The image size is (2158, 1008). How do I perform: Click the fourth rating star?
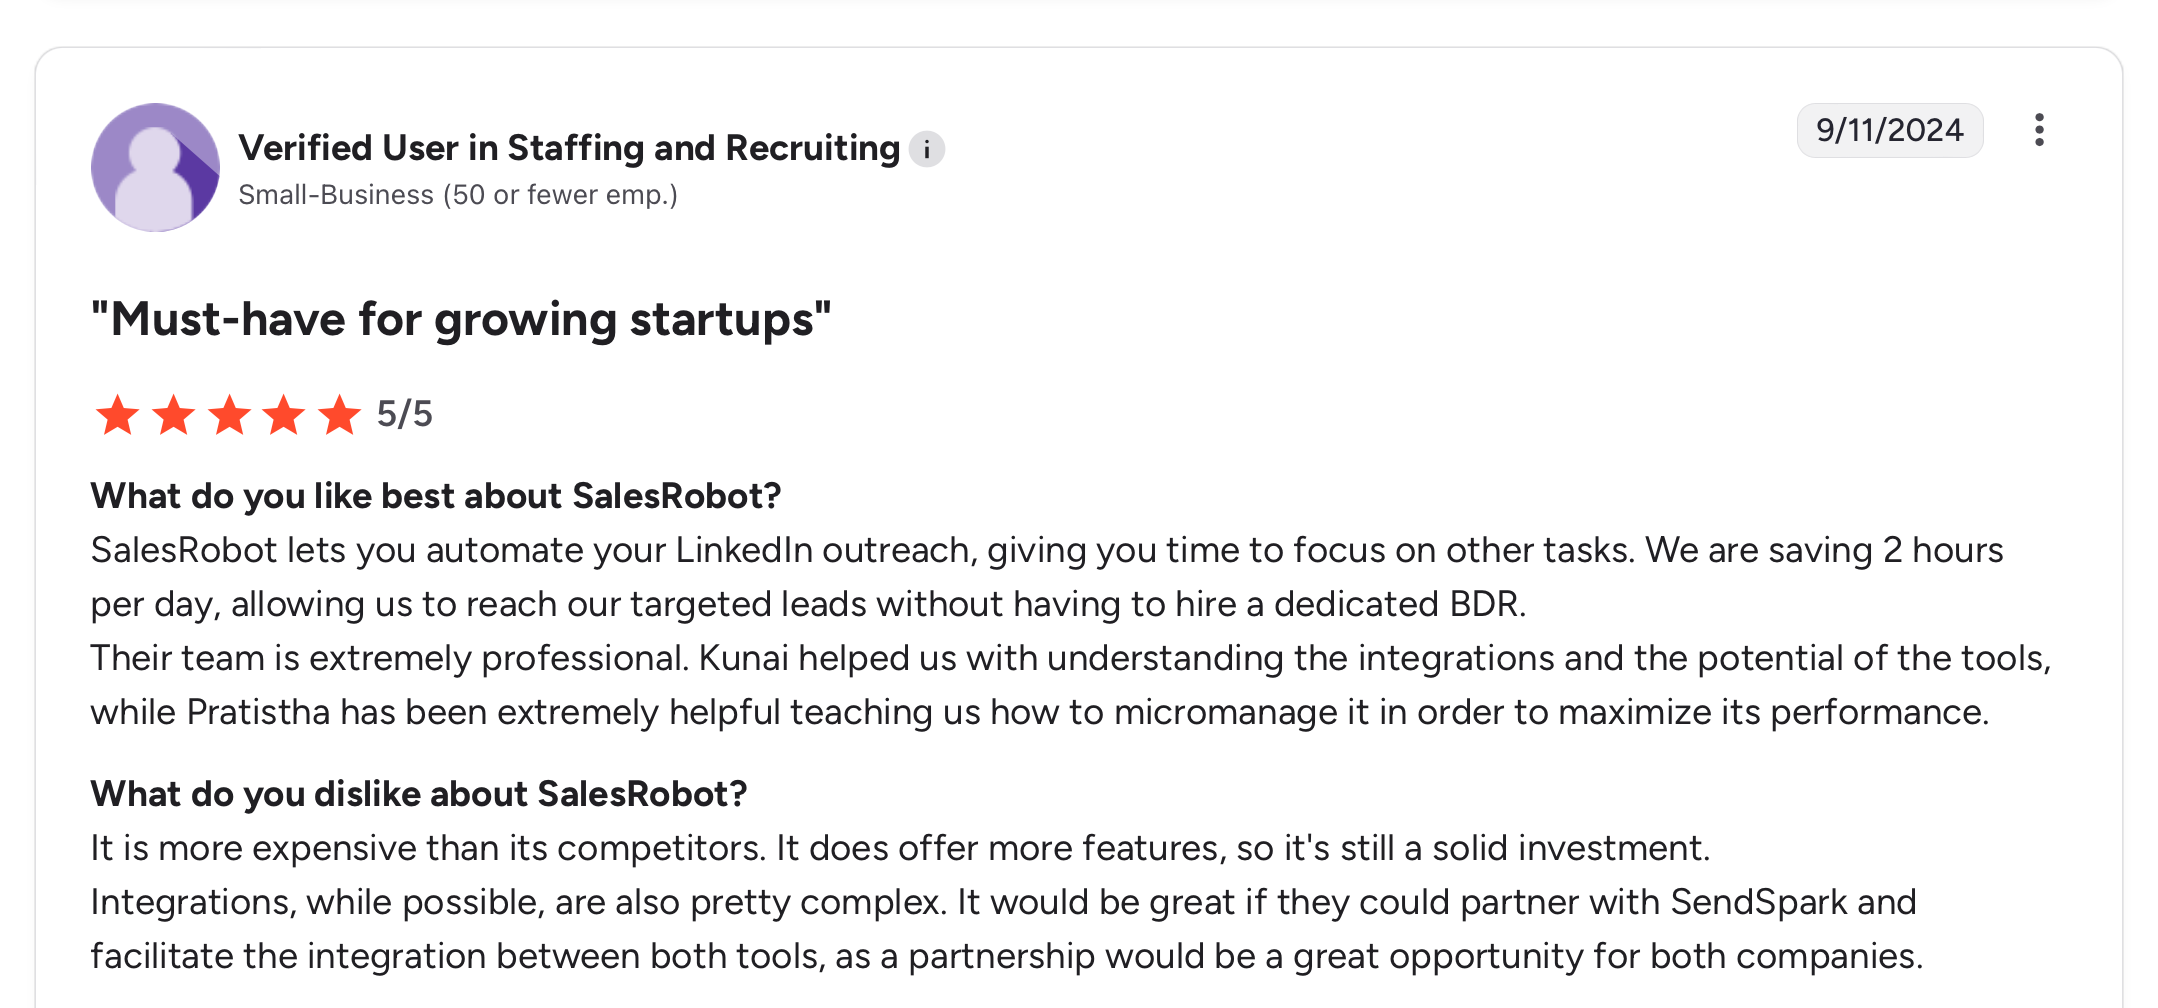point(285,415)
